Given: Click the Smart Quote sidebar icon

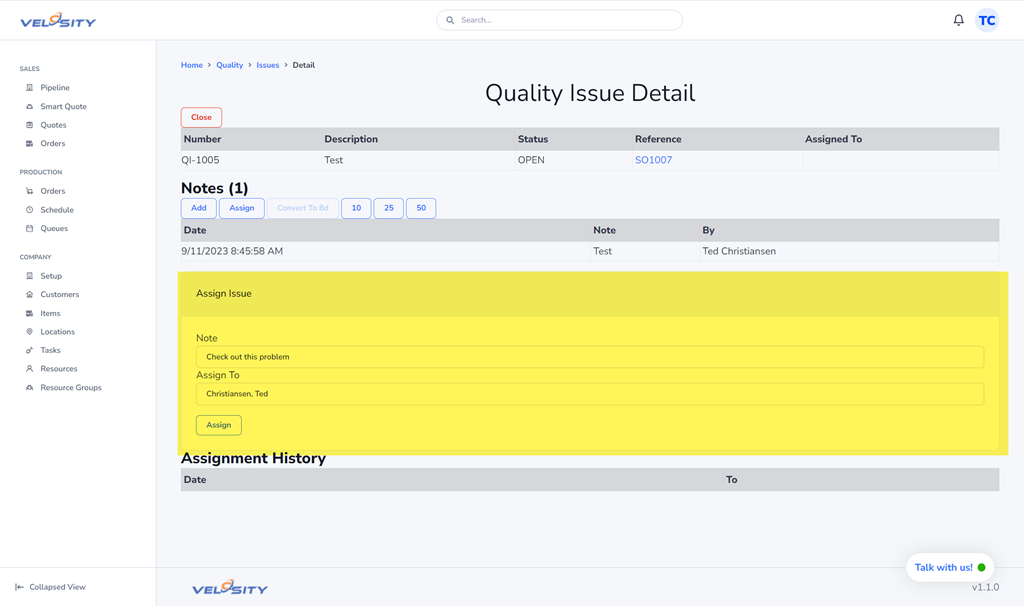Looking at the screenshot, I should coord(29,106).
